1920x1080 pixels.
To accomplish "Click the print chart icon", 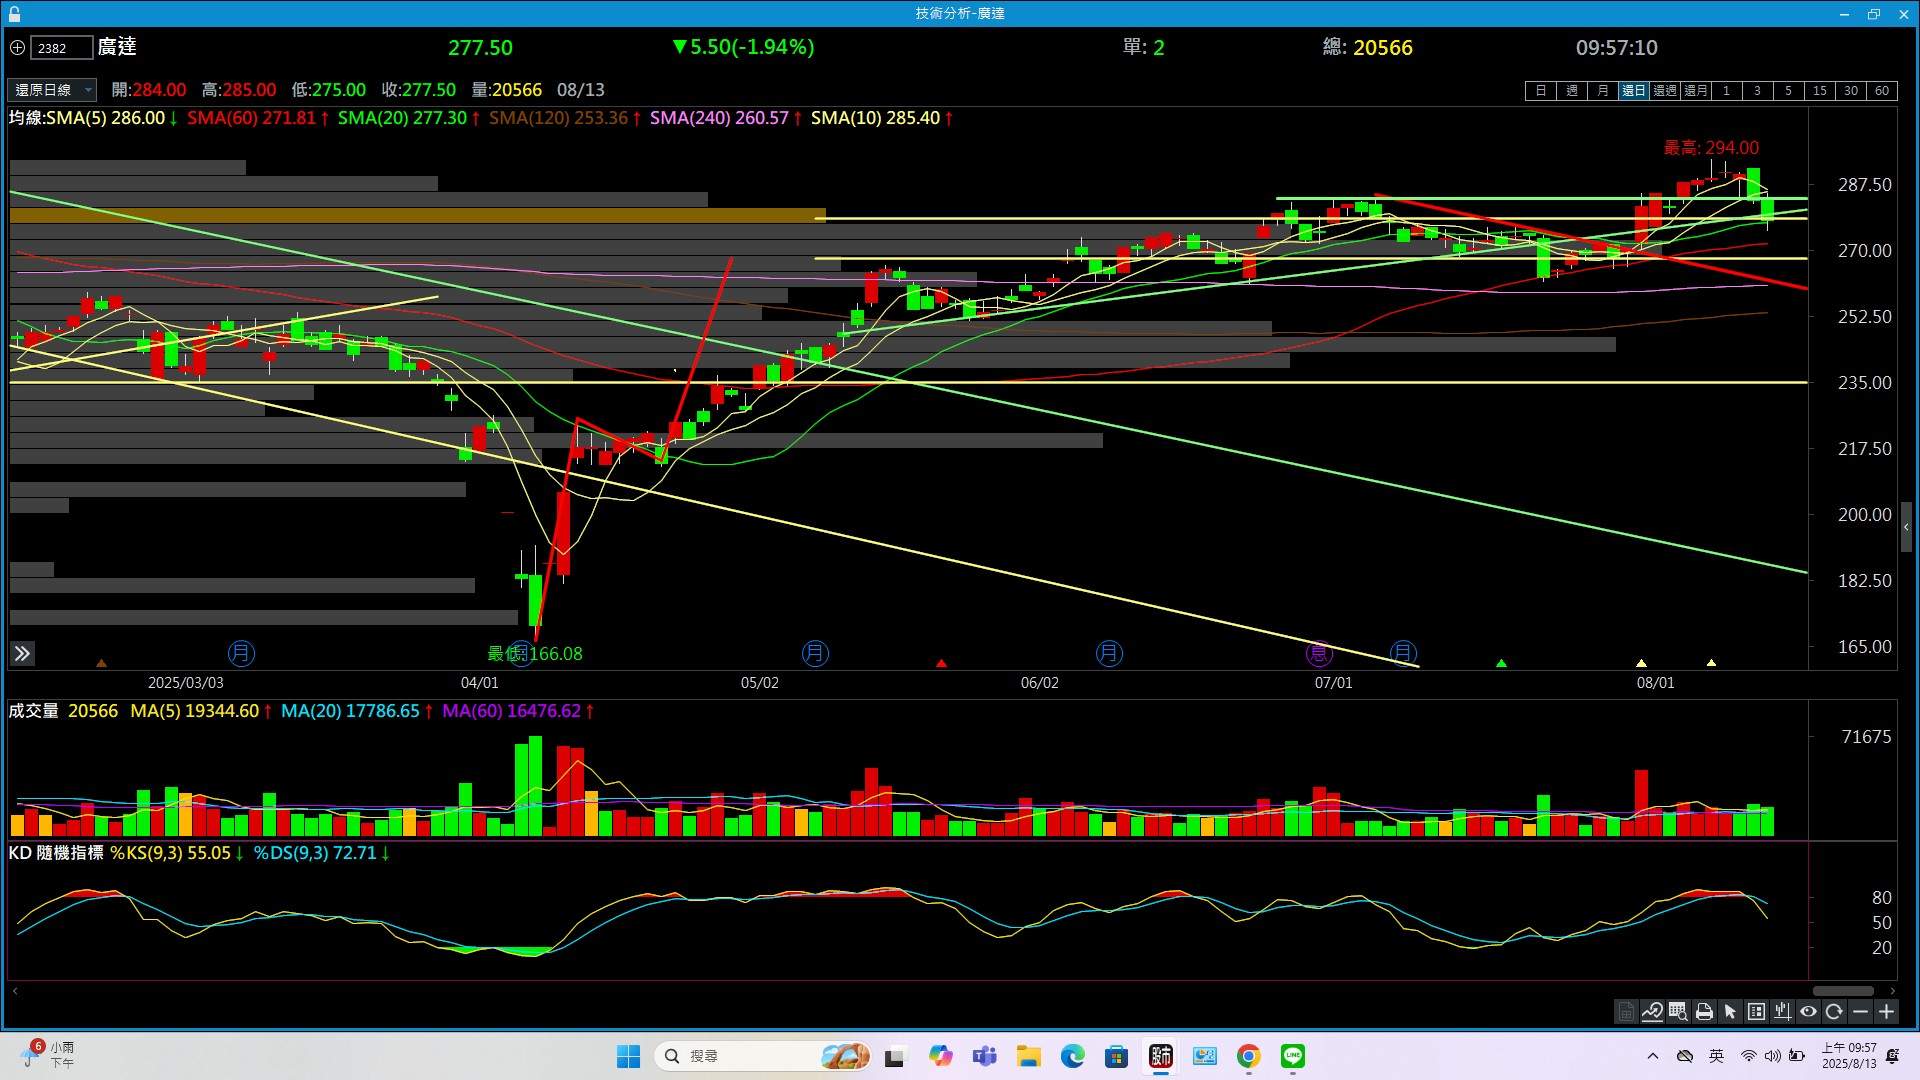I will tap(1704, 1011).
